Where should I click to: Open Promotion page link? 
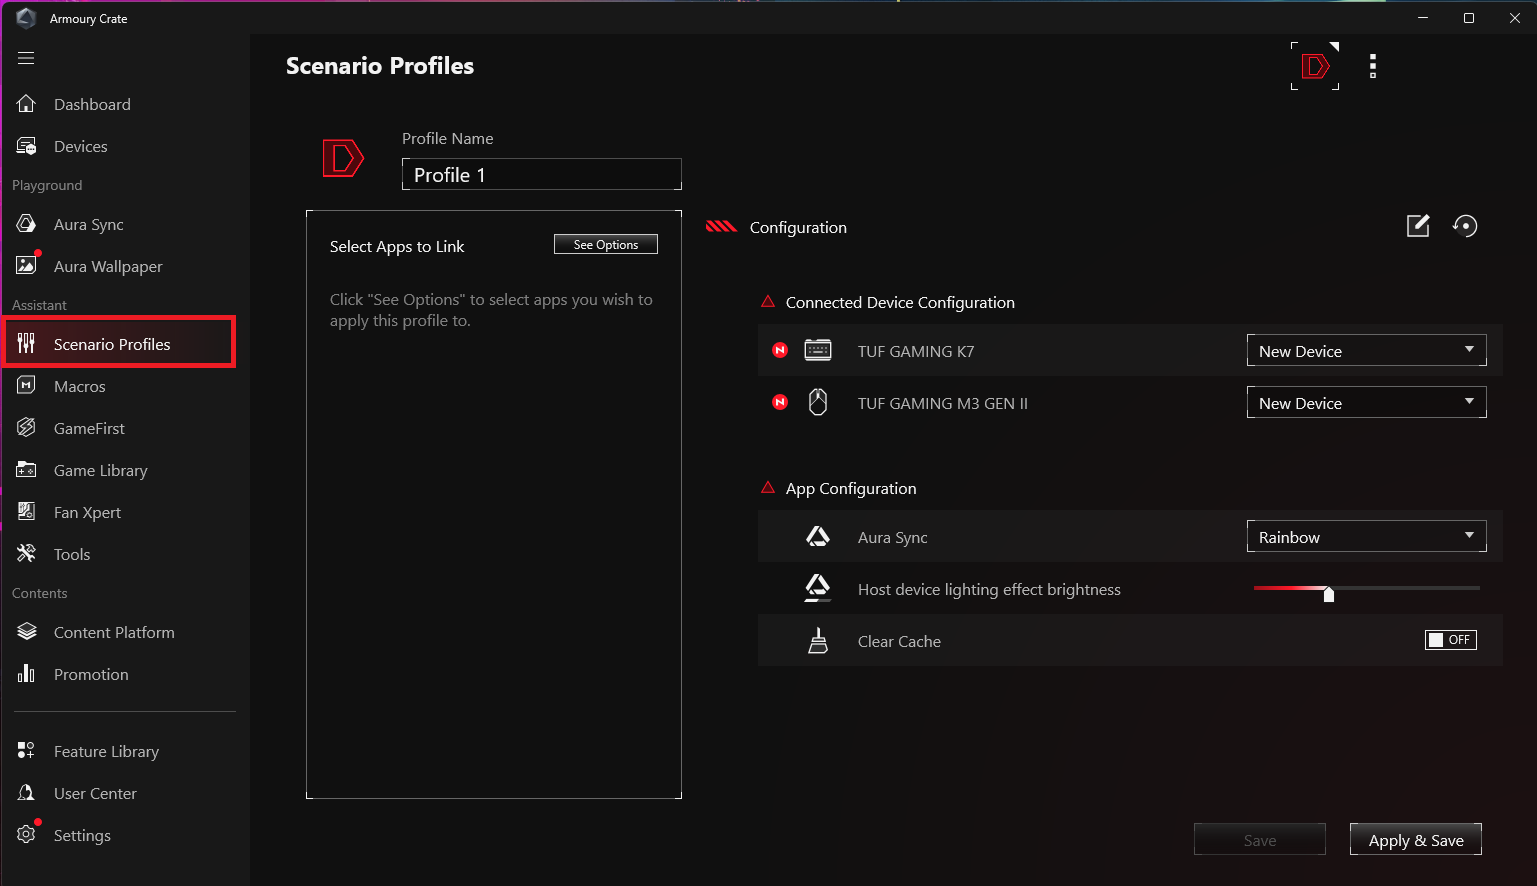tap(91, 674)
